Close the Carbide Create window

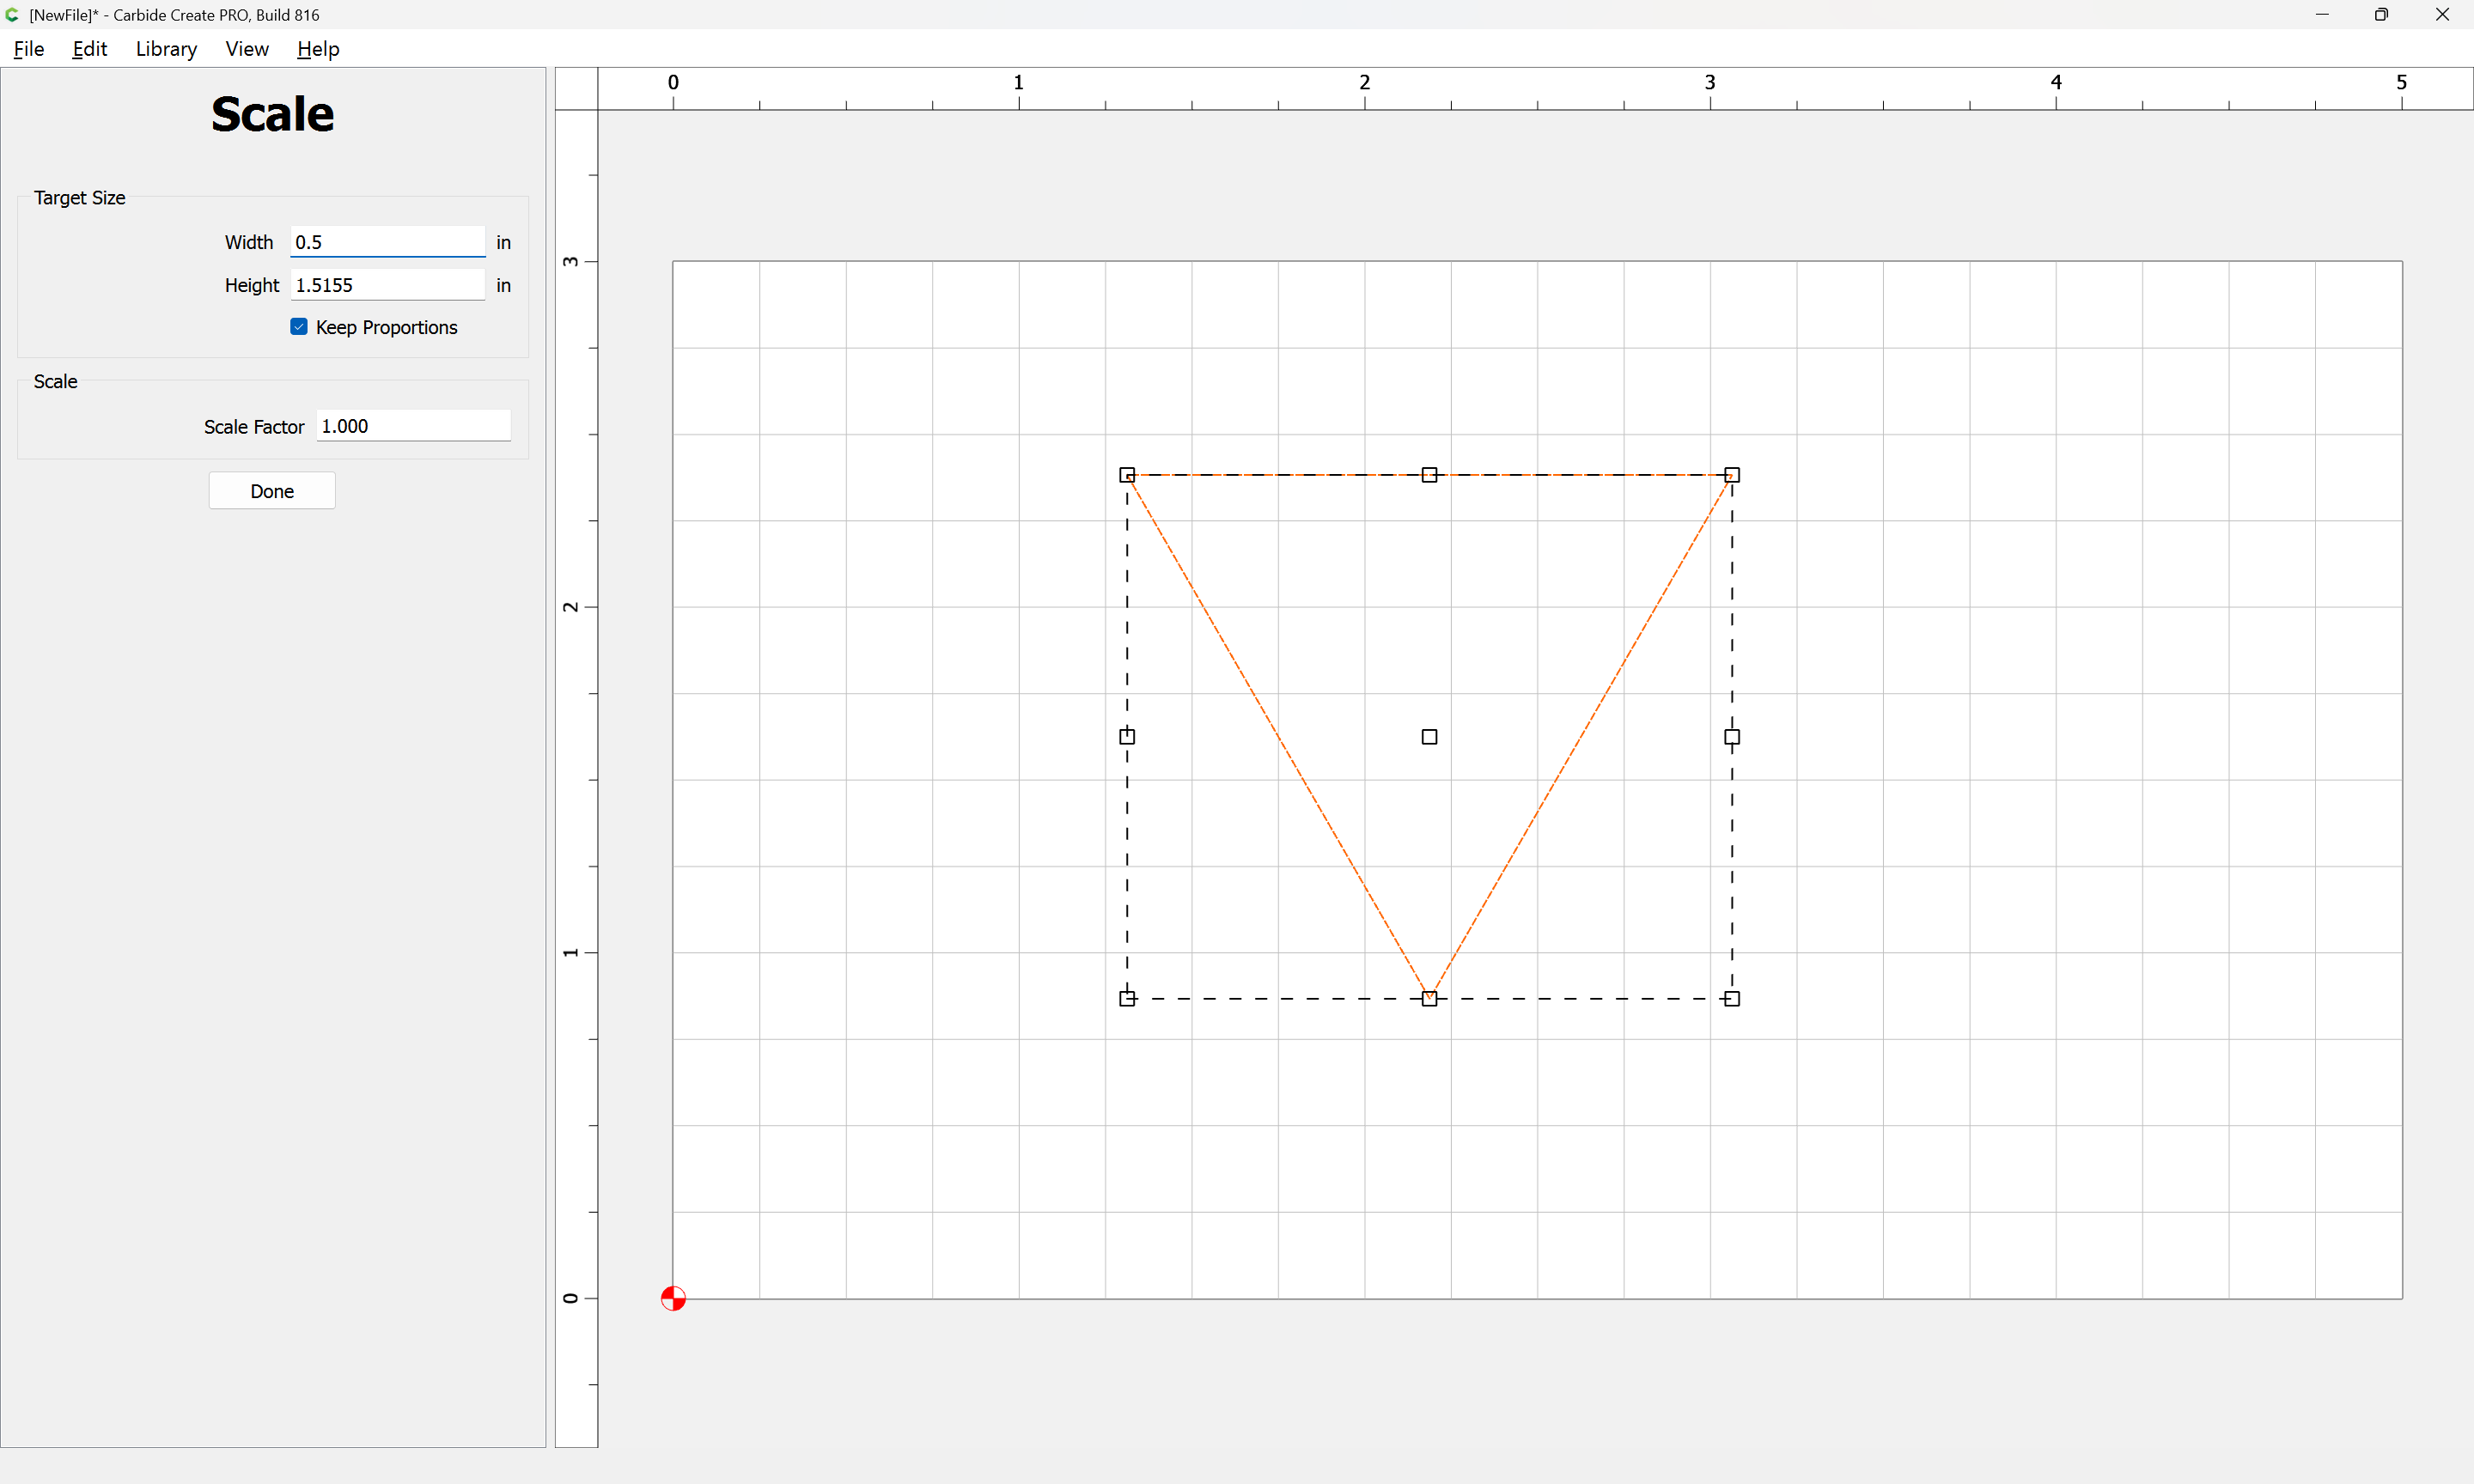(2442, 15)
